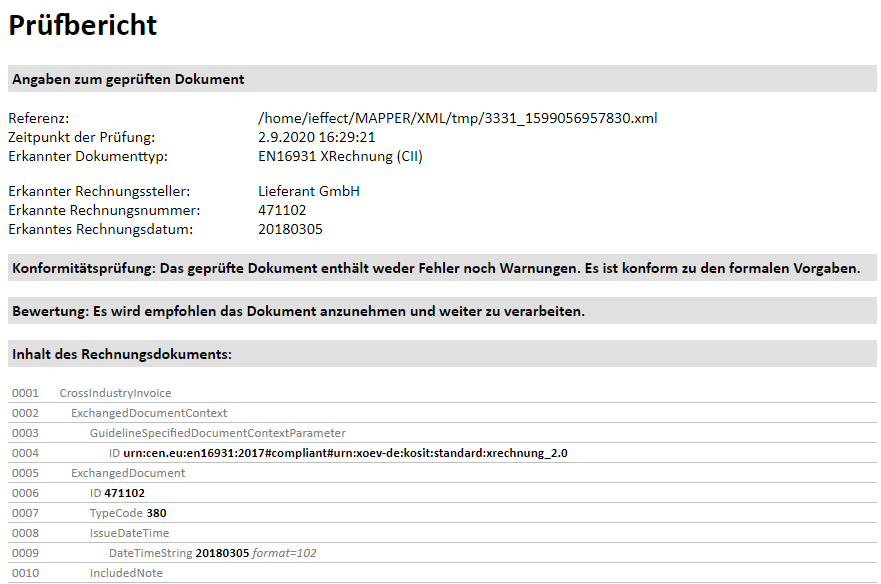Viewport: 881px width, 584px height.
Task: Select the Zeitpunkt der Prüfung timestamp value
Action: pyautogui.click(x=316, y=137)
